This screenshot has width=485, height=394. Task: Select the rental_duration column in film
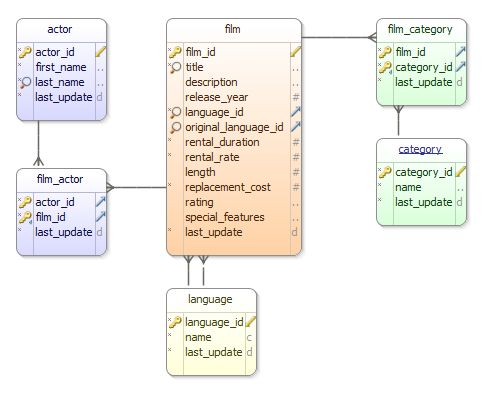[x=222, y=142]
